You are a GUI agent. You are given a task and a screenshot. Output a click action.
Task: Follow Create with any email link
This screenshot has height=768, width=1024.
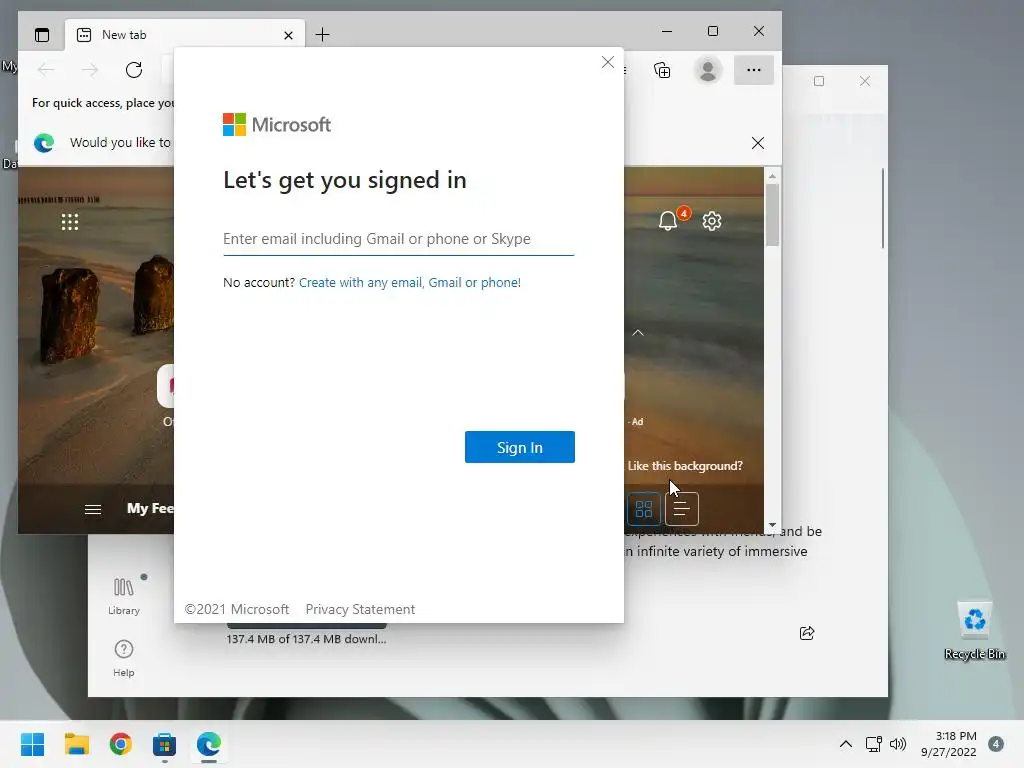(409, 283)
